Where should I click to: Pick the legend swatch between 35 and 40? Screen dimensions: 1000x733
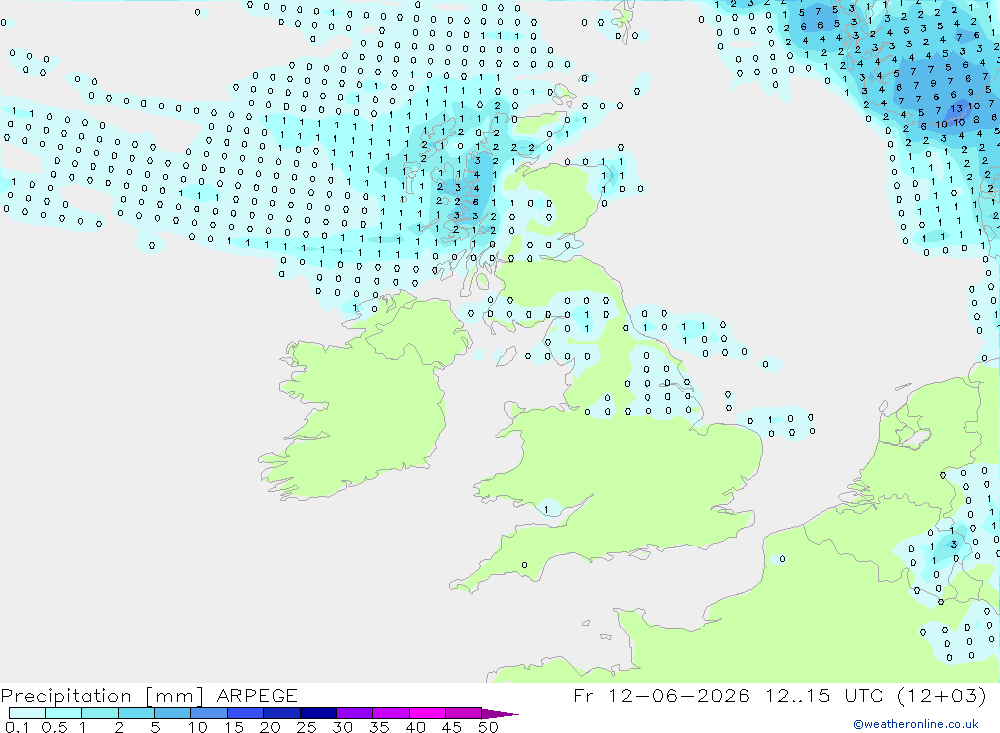pos(391,713)
